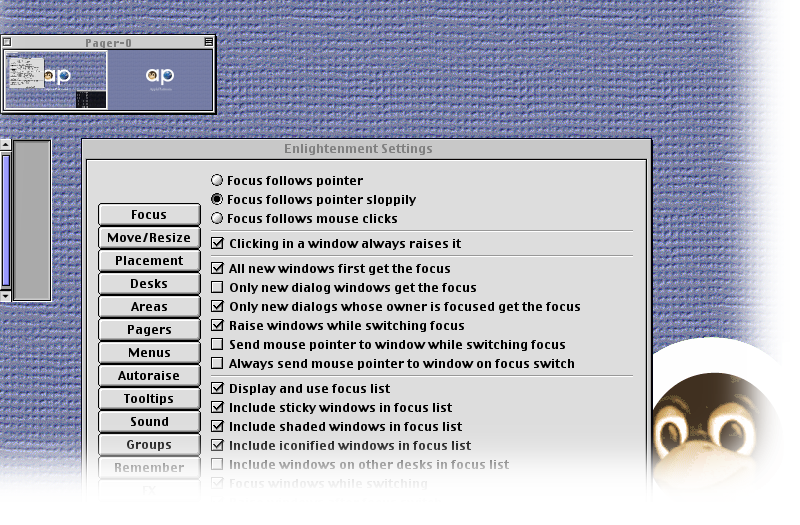This screenshot has height=525, width=800.
Task: Switch to Tooltips settings
Action: pos(149,398)
